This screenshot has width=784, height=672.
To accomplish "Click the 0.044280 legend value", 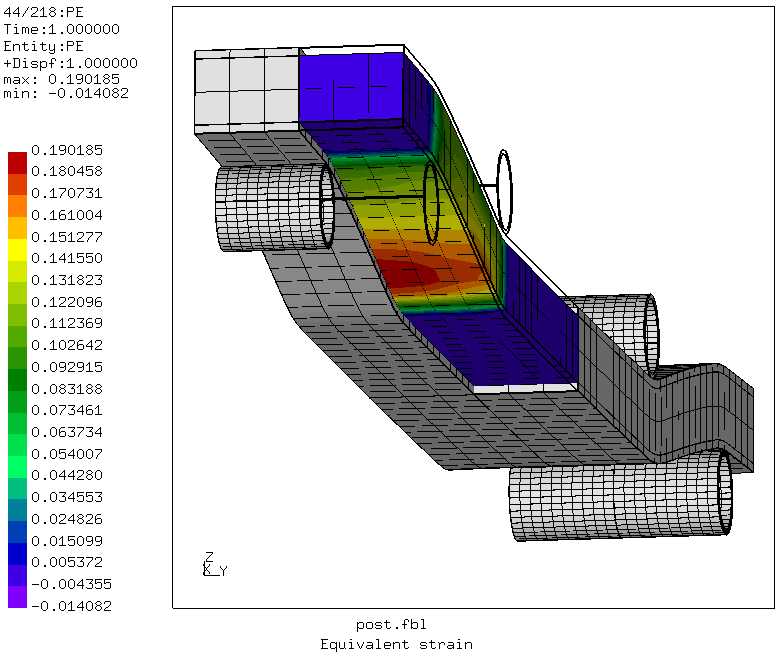I will click(x=67, y=475).
